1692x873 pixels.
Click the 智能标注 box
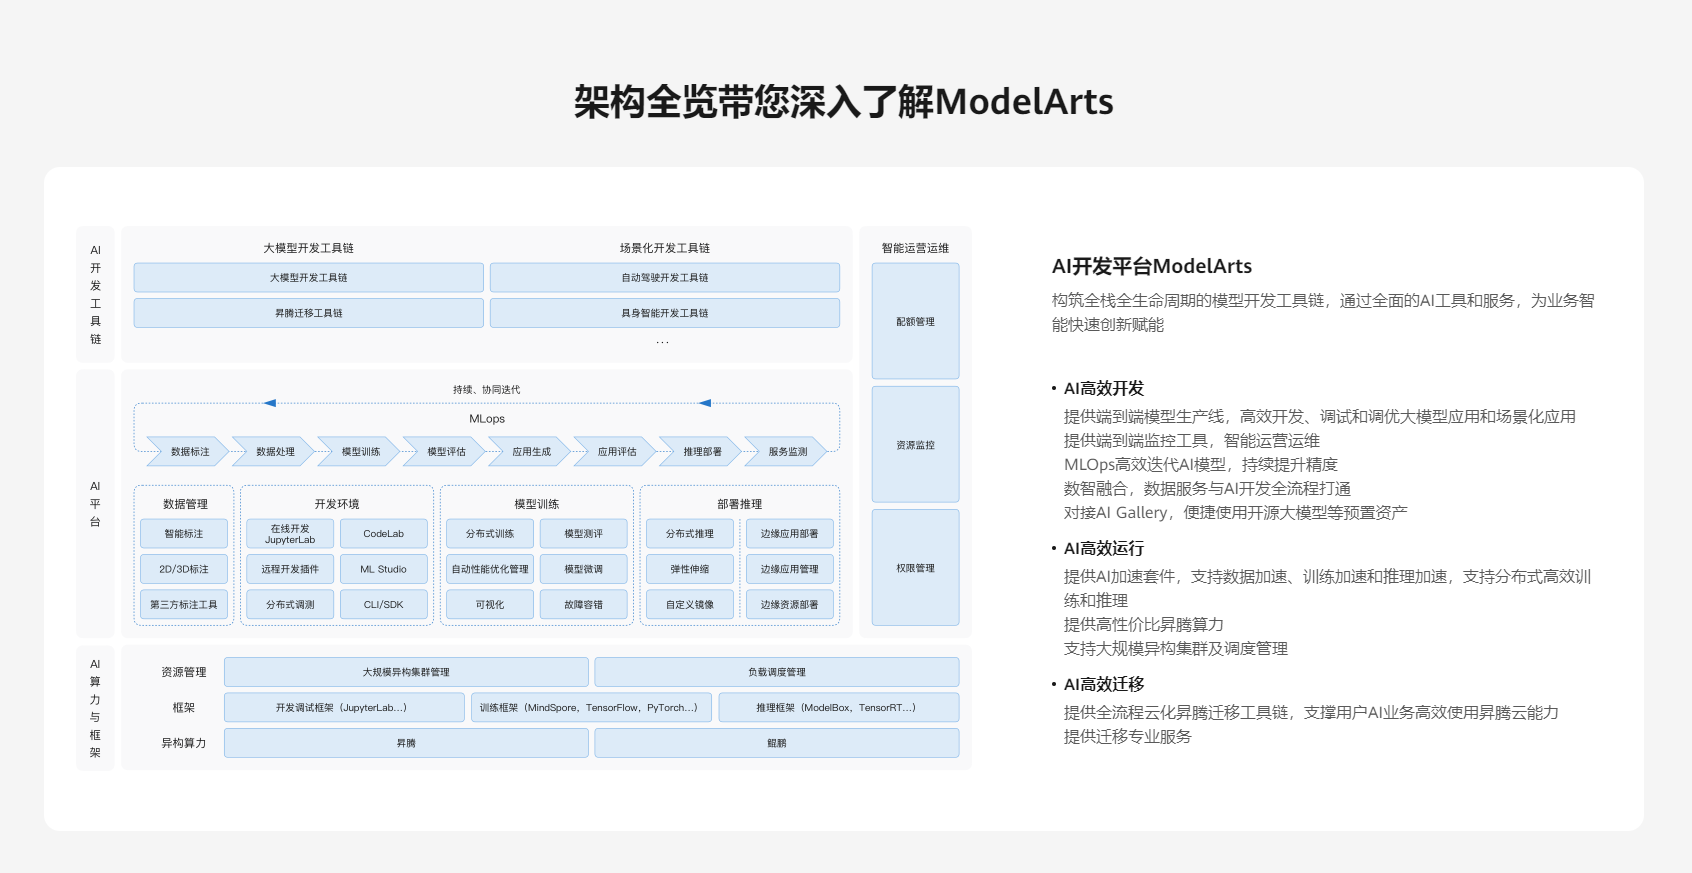click(184, 534)
